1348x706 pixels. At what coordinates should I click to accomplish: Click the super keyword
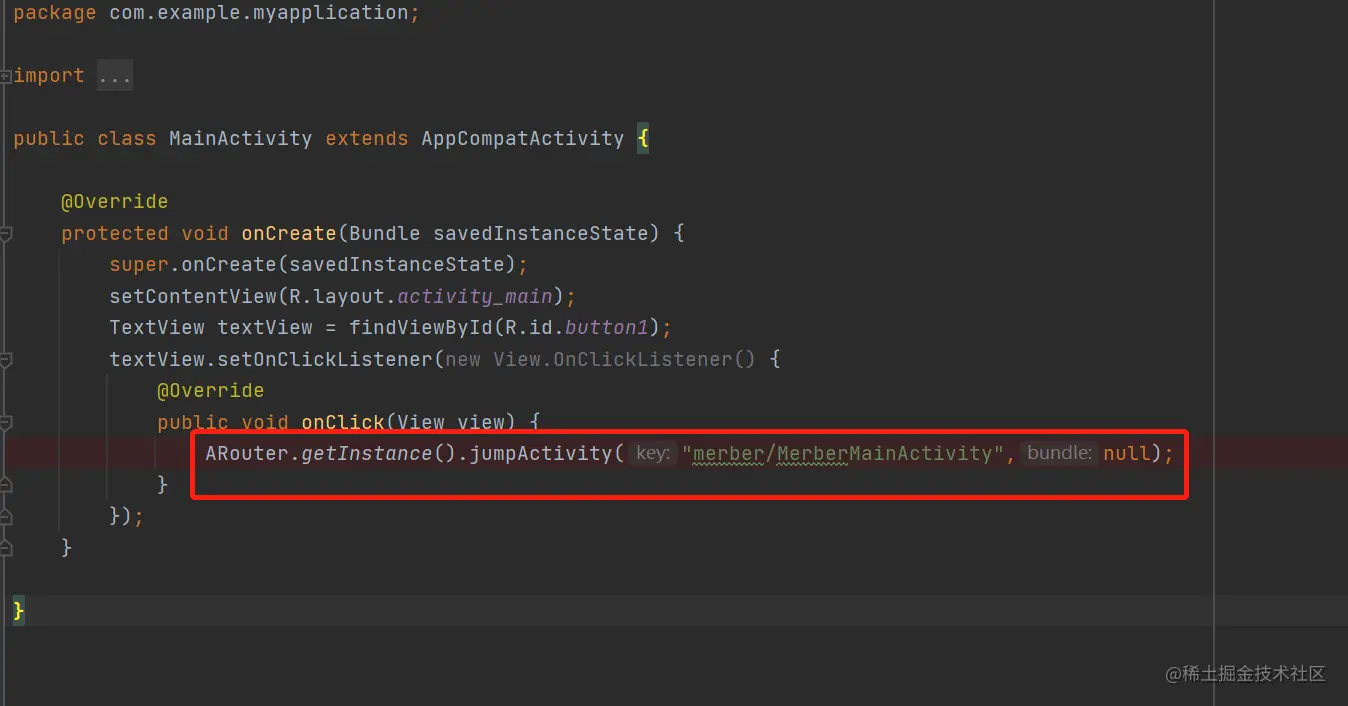click(139, 264)
